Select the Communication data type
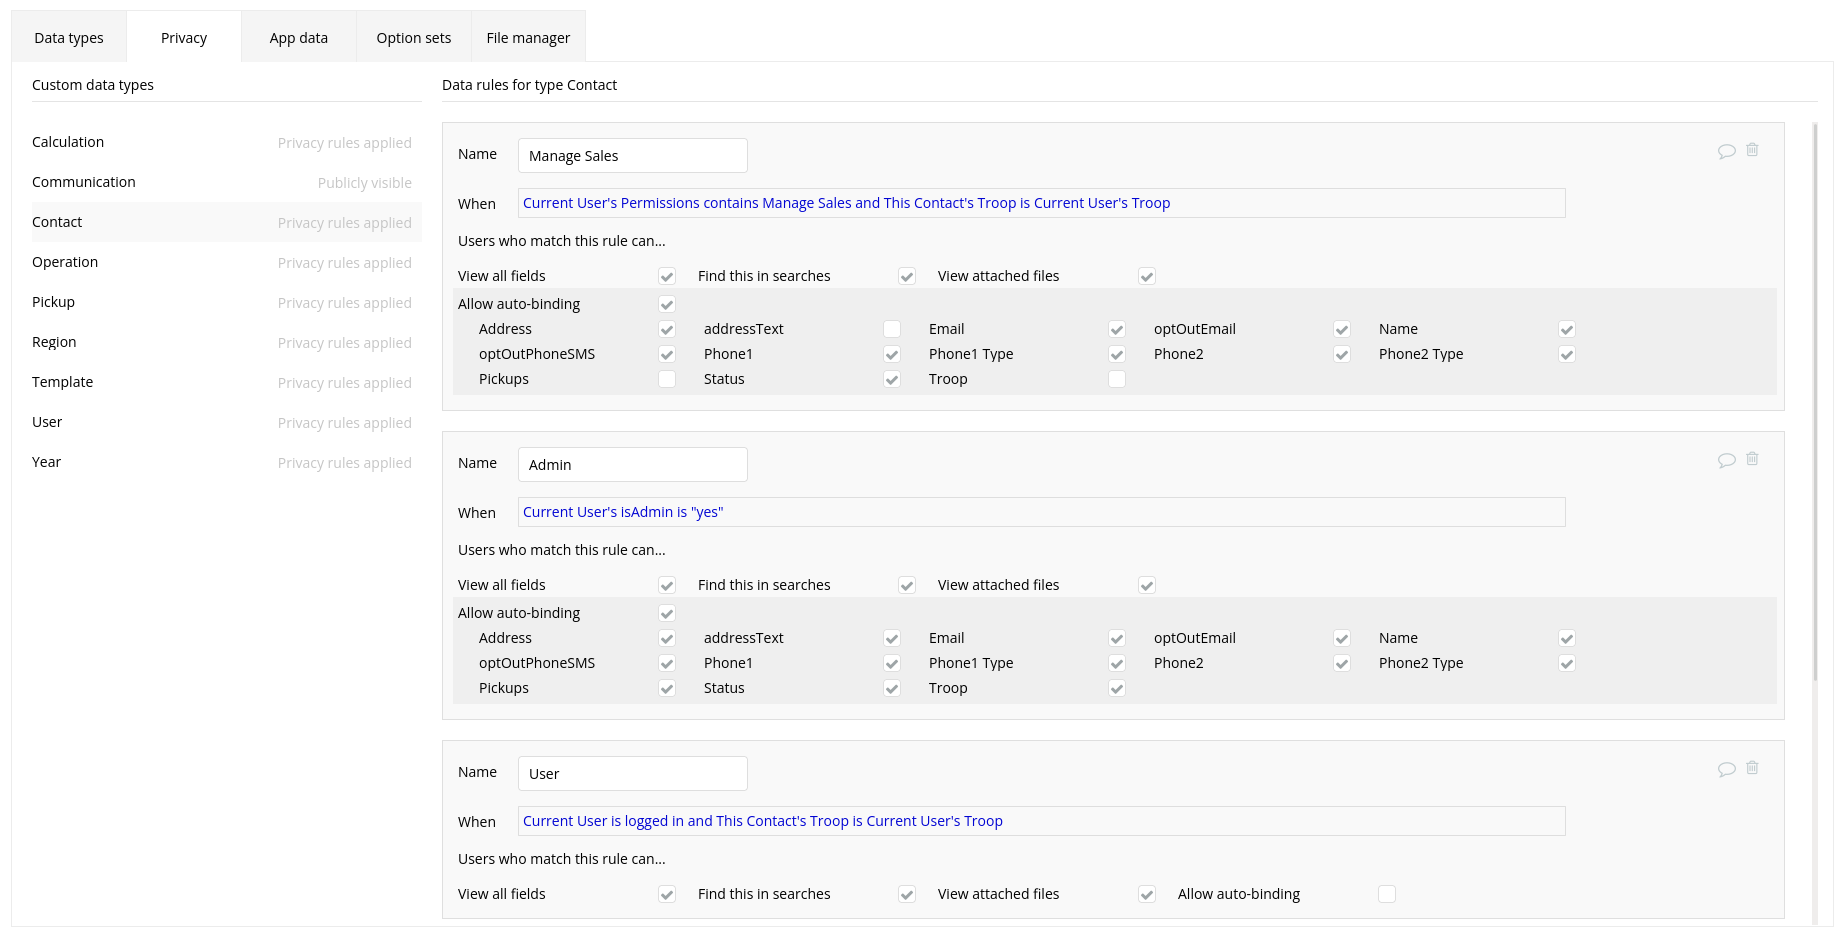Screen dimensions: 1840x940 84,181
